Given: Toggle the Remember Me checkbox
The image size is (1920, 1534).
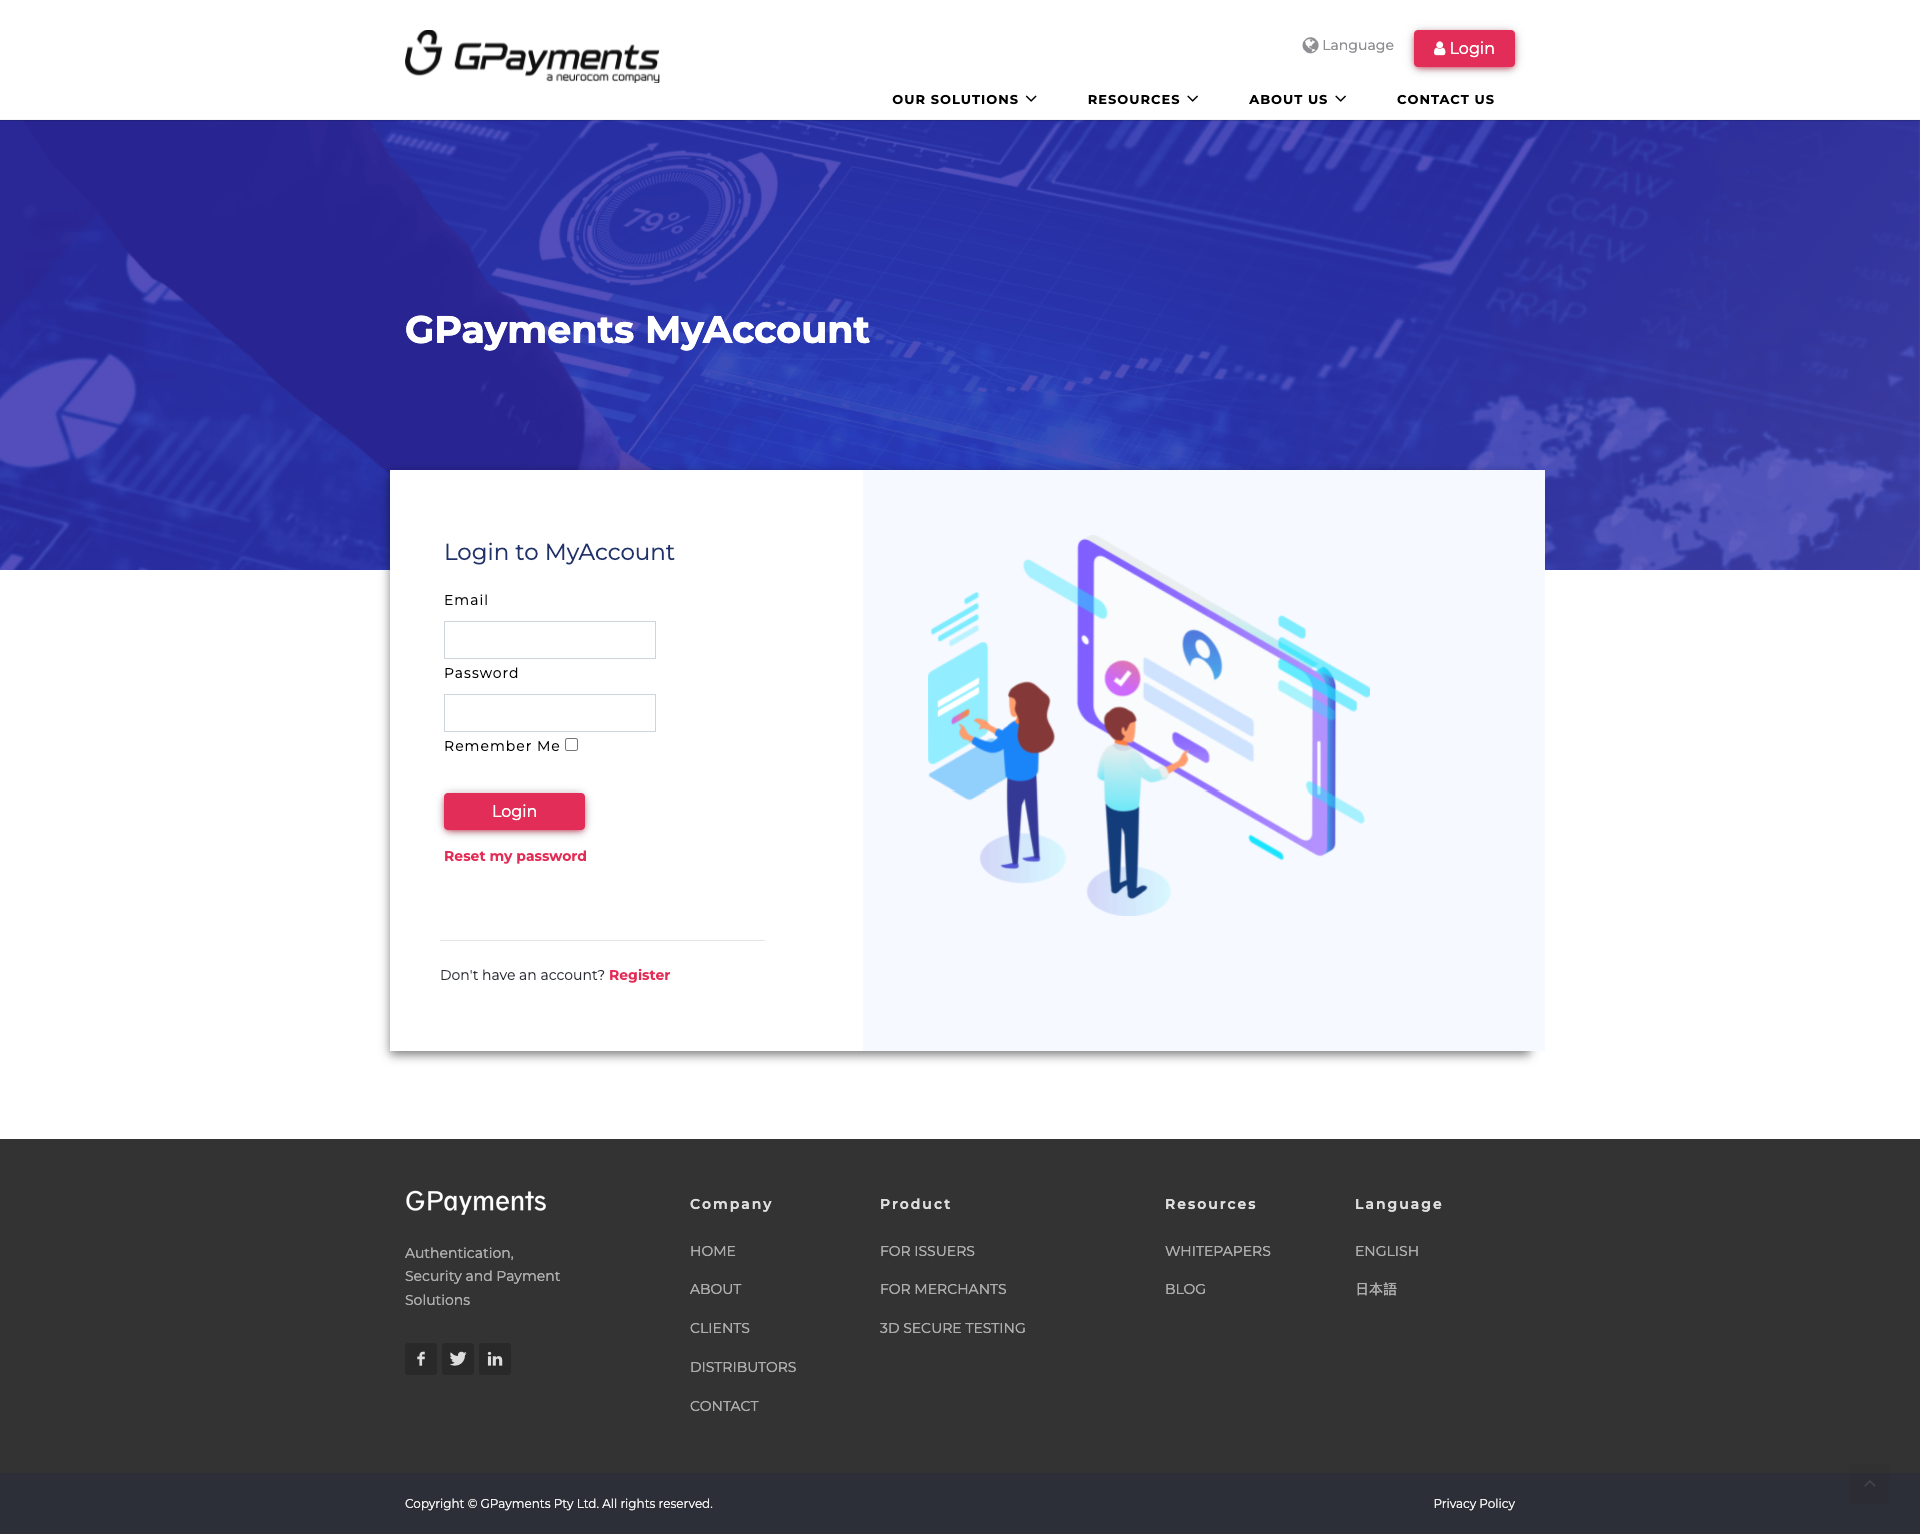Looking at the screenshot, I should coord(571,744).
